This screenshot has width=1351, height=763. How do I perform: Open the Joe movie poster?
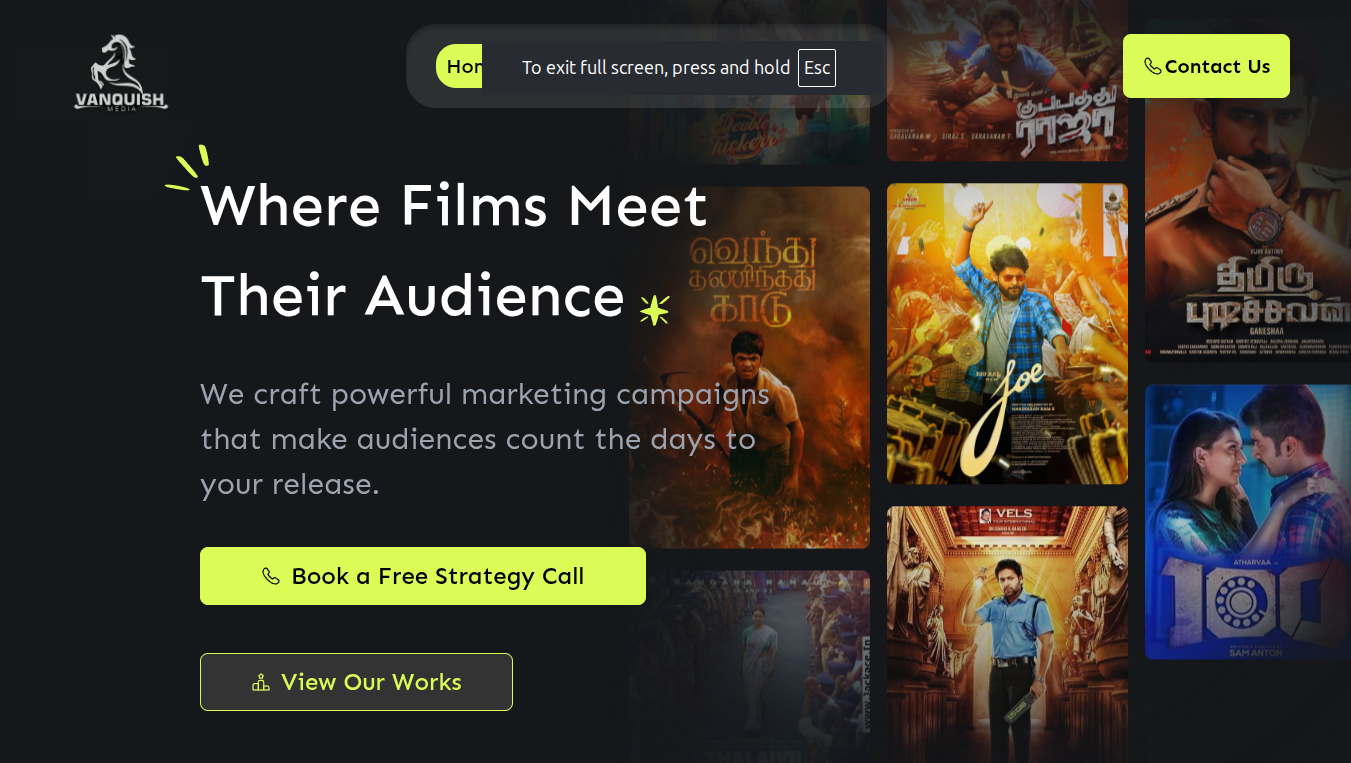(x=1007, y=333)
